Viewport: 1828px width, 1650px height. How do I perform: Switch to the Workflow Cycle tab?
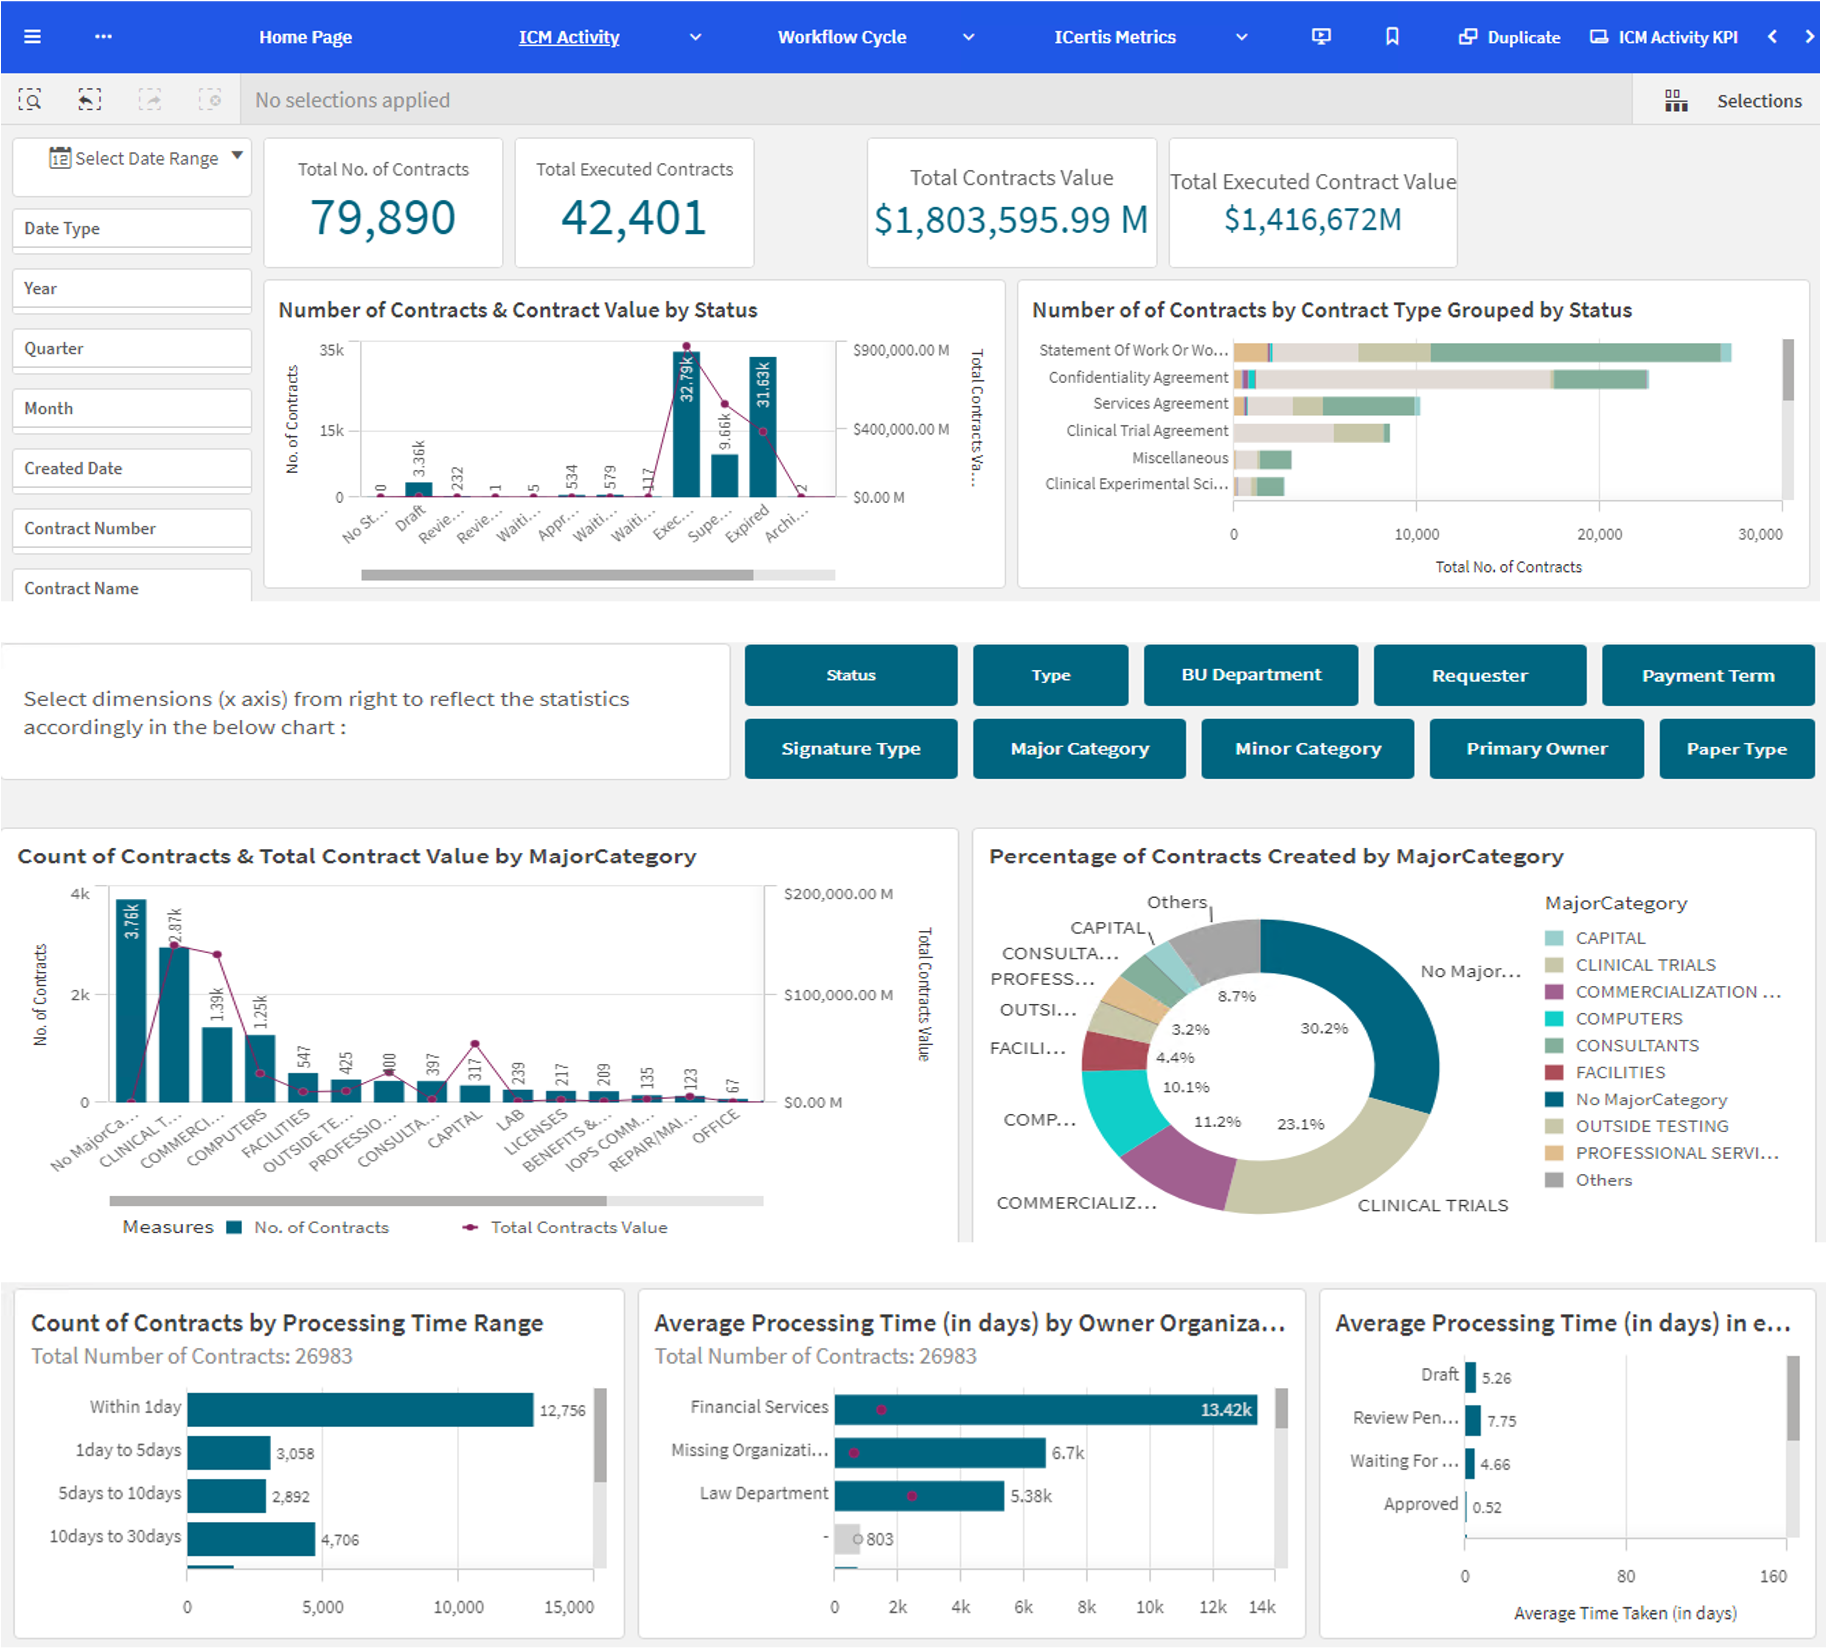[x=842, y=37]
